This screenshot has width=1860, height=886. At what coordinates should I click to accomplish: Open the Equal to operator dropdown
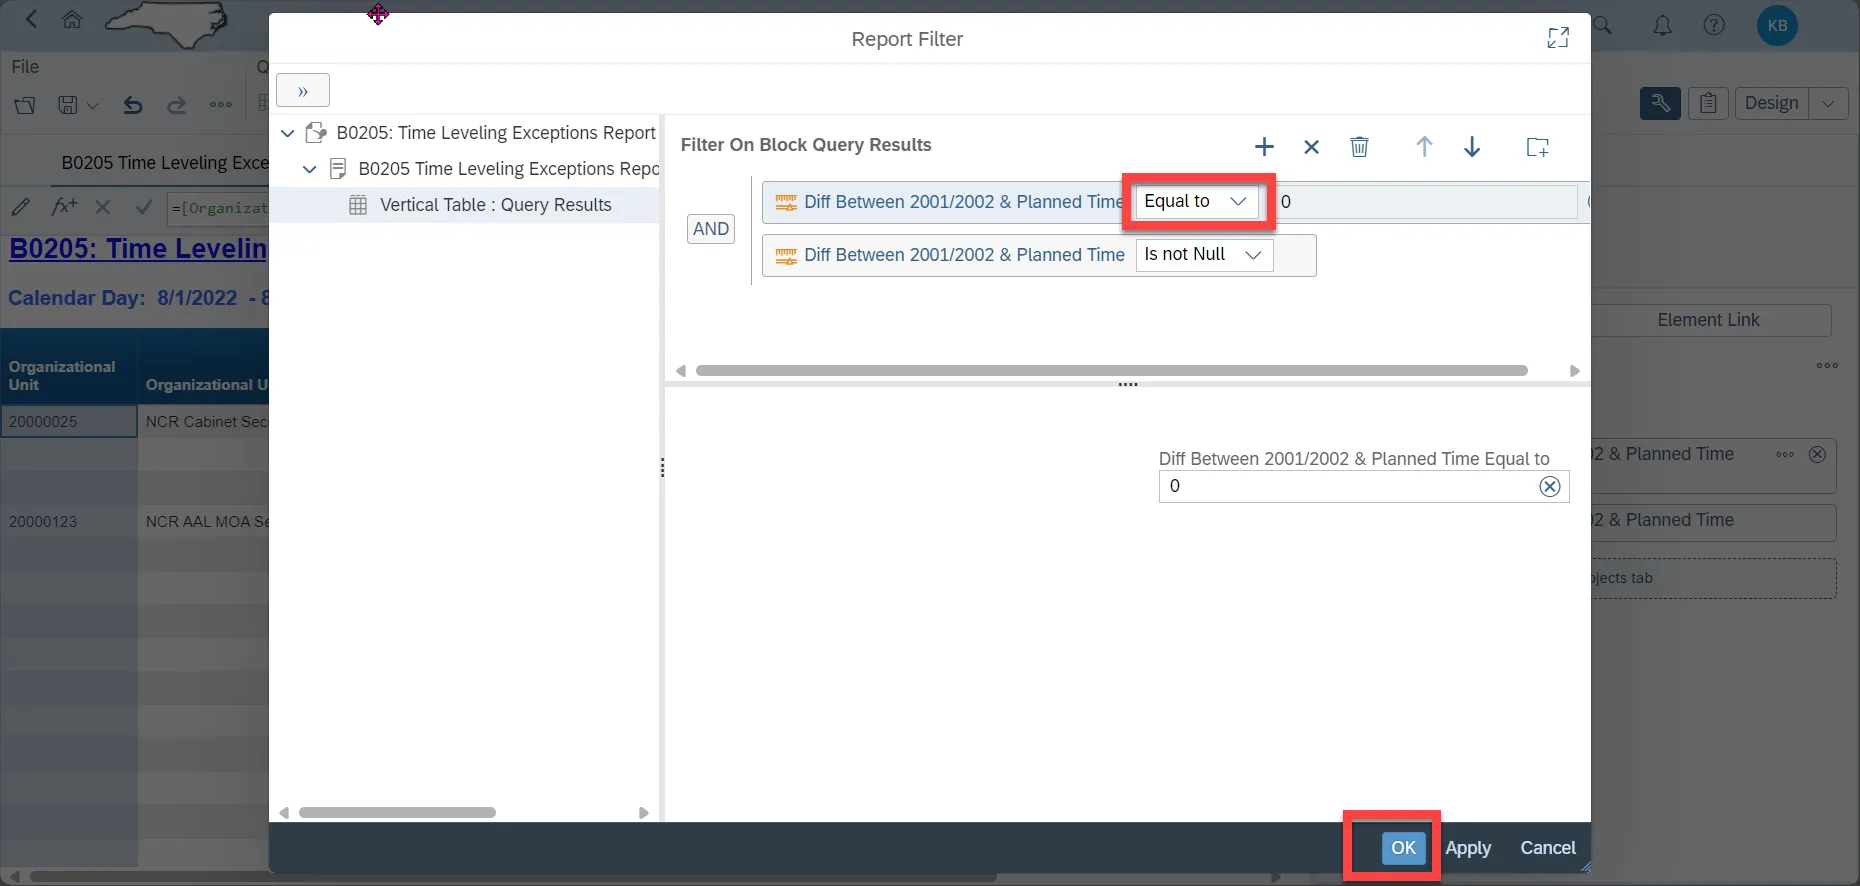(1196, 201)
